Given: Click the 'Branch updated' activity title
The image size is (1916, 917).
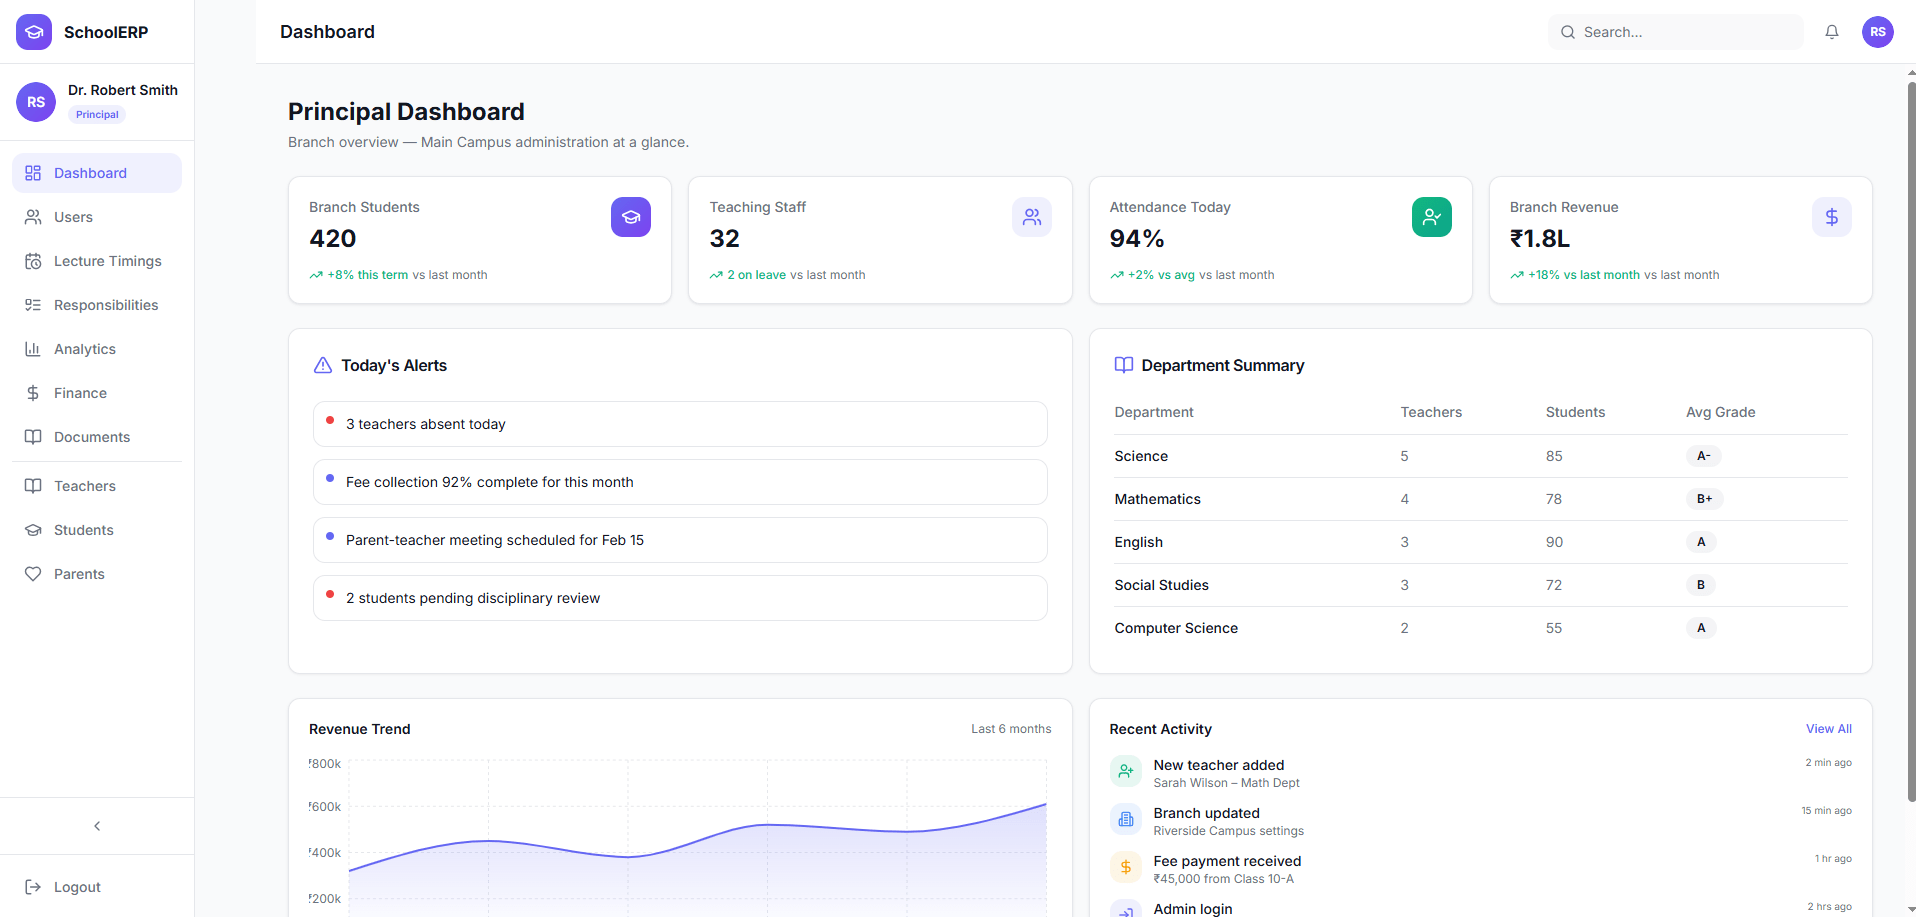Looking at the screenshot, I should coord(1206,813).
